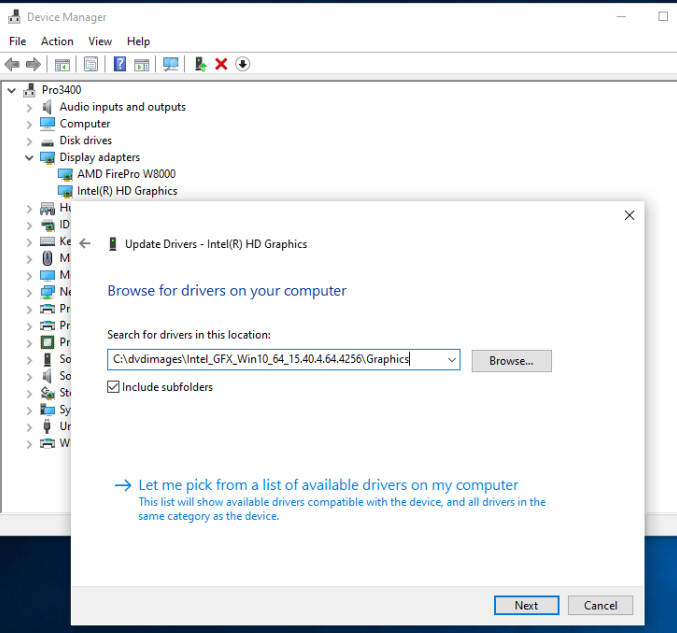This screenshot has width=677, height=633.
Task: Open the Action menu
Action: pyautogui.click(x=57, y=41)
